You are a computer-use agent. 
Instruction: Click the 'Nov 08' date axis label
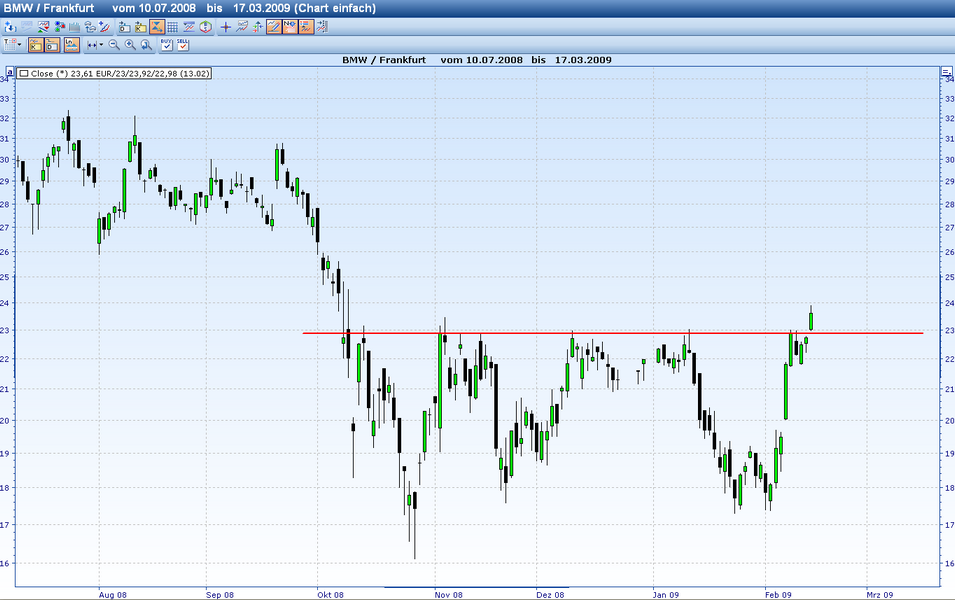click(x=449, y=595)
